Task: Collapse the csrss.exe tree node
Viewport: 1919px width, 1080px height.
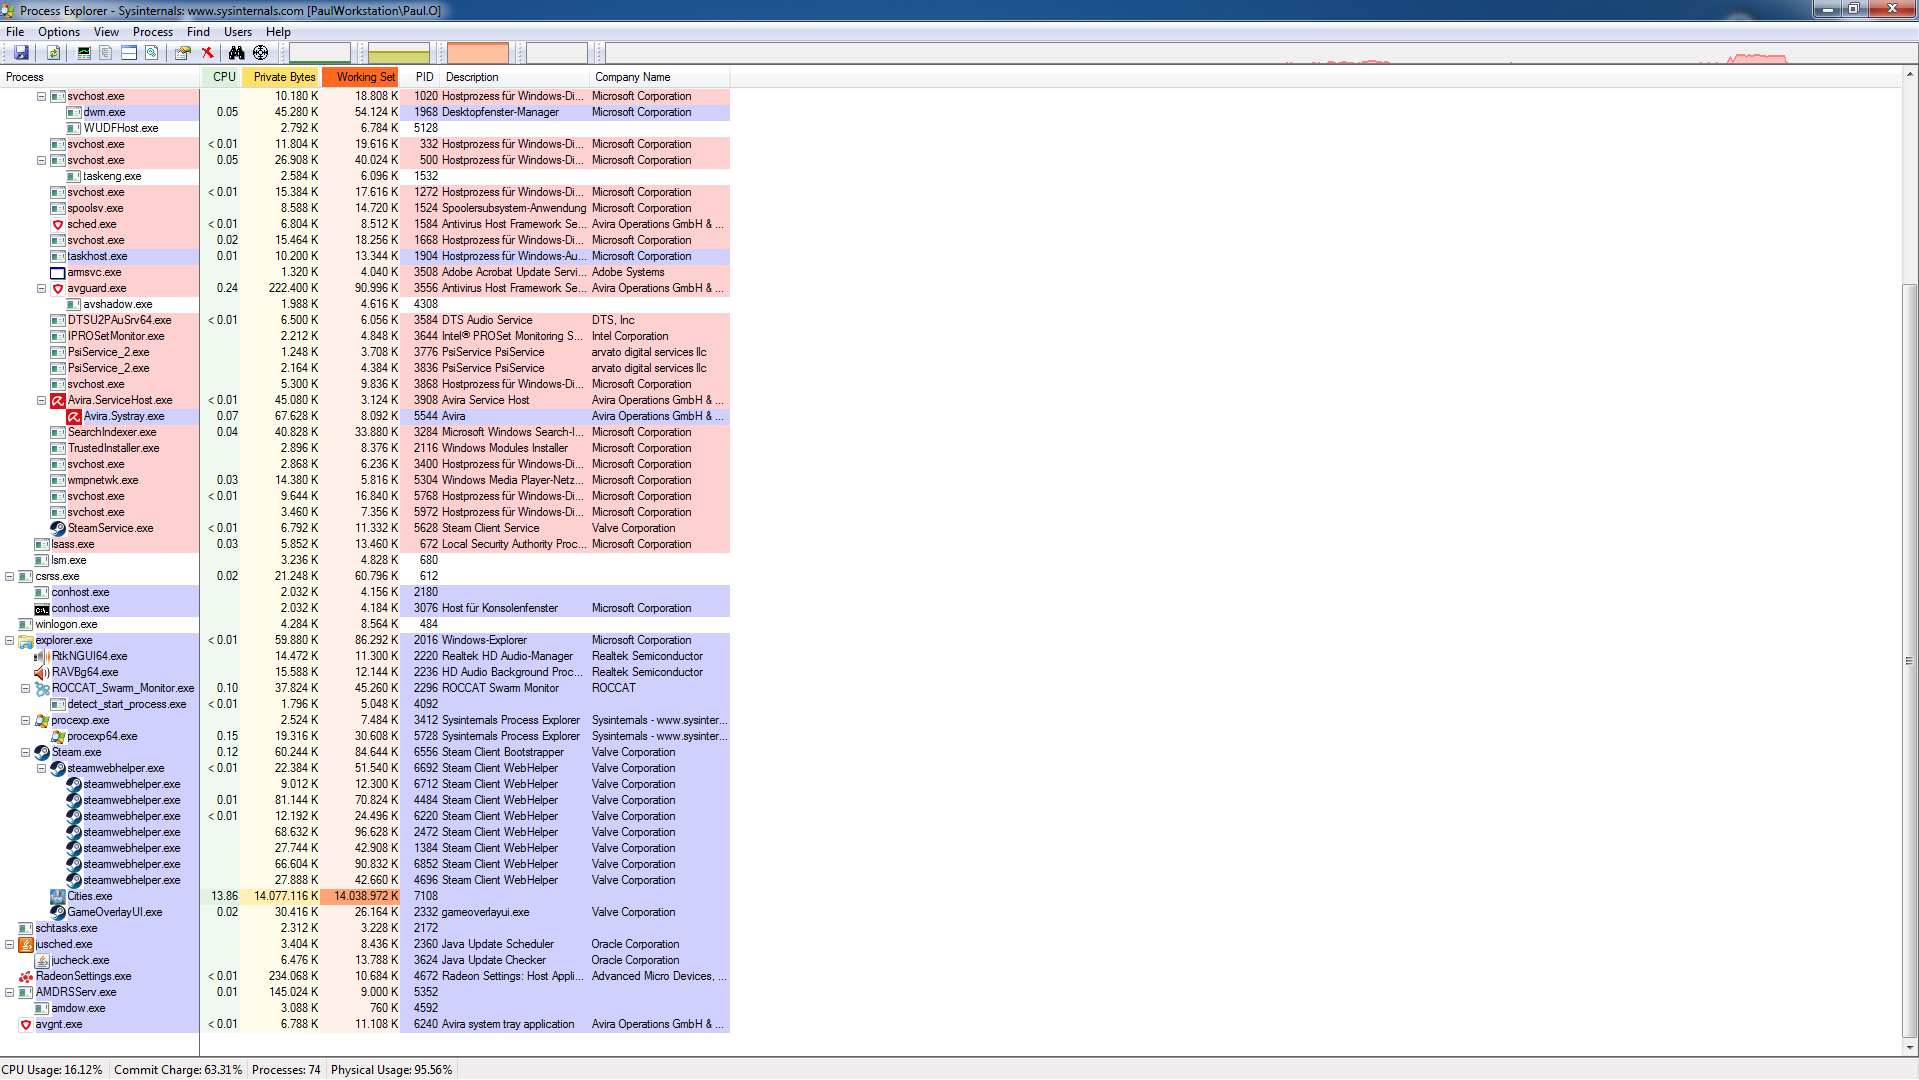Action: click(x=9, y=576)
